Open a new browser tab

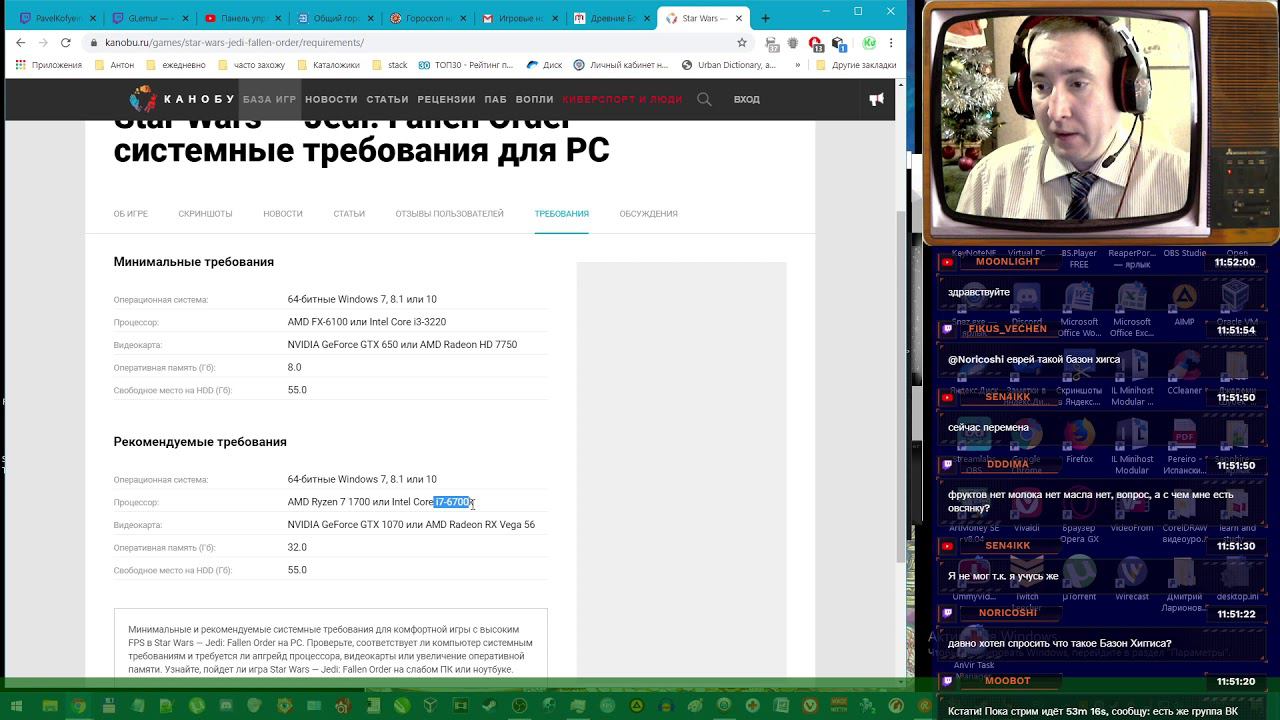pos(765,18)
